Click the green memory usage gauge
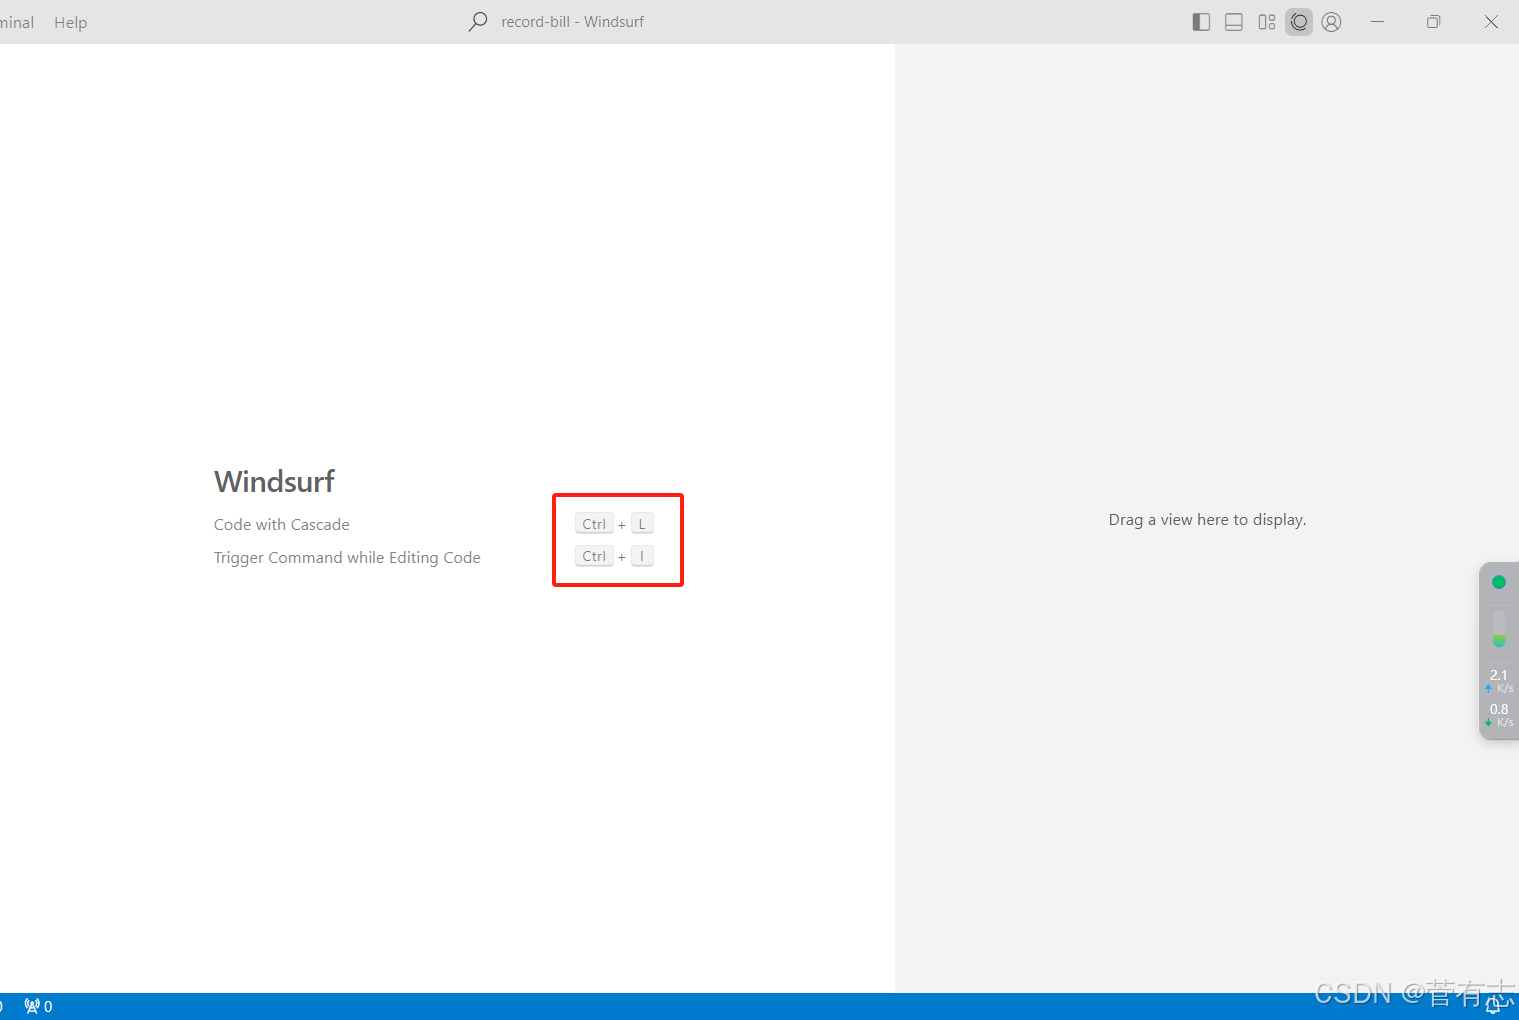The width and height of the screenshot is (1519, 1020). (1499, 628)
